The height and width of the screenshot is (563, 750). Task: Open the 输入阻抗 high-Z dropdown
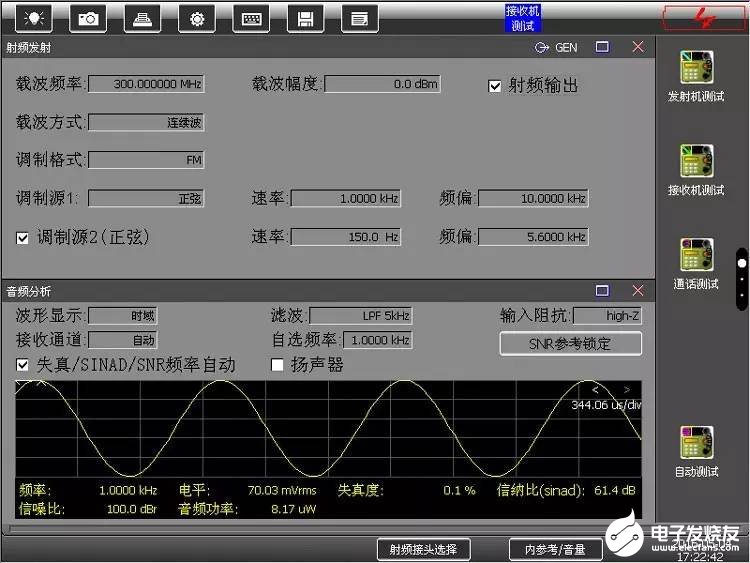pos(607,316)
